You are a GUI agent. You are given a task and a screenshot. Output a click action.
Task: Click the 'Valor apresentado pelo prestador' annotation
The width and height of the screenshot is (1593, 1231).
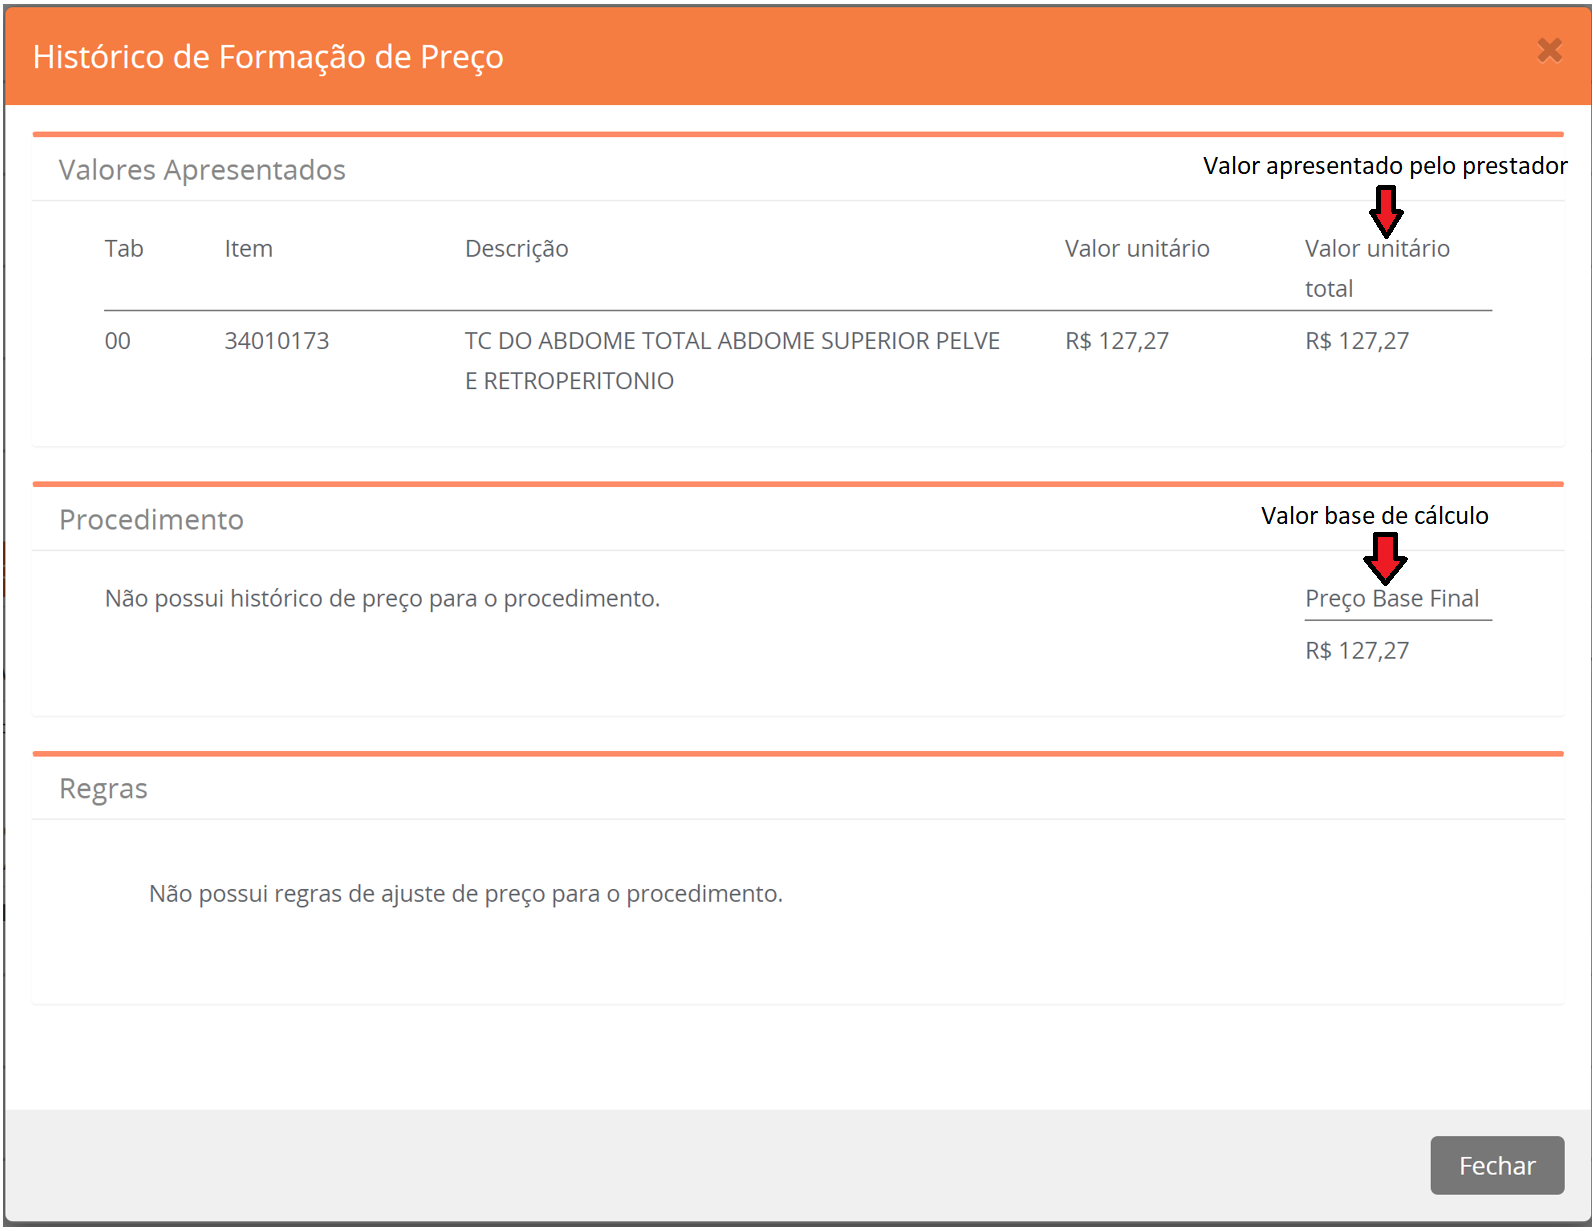(1384, 166)
